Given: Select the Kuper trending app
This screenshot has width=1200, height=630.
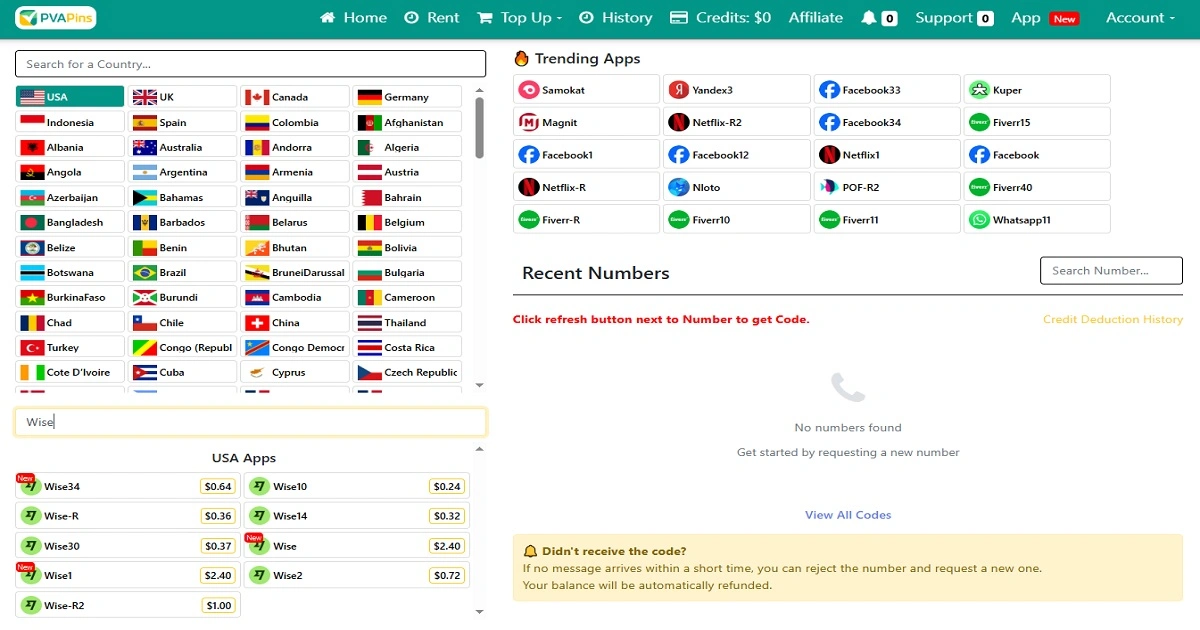Looking at the screenshot, I should point(1037,90).
